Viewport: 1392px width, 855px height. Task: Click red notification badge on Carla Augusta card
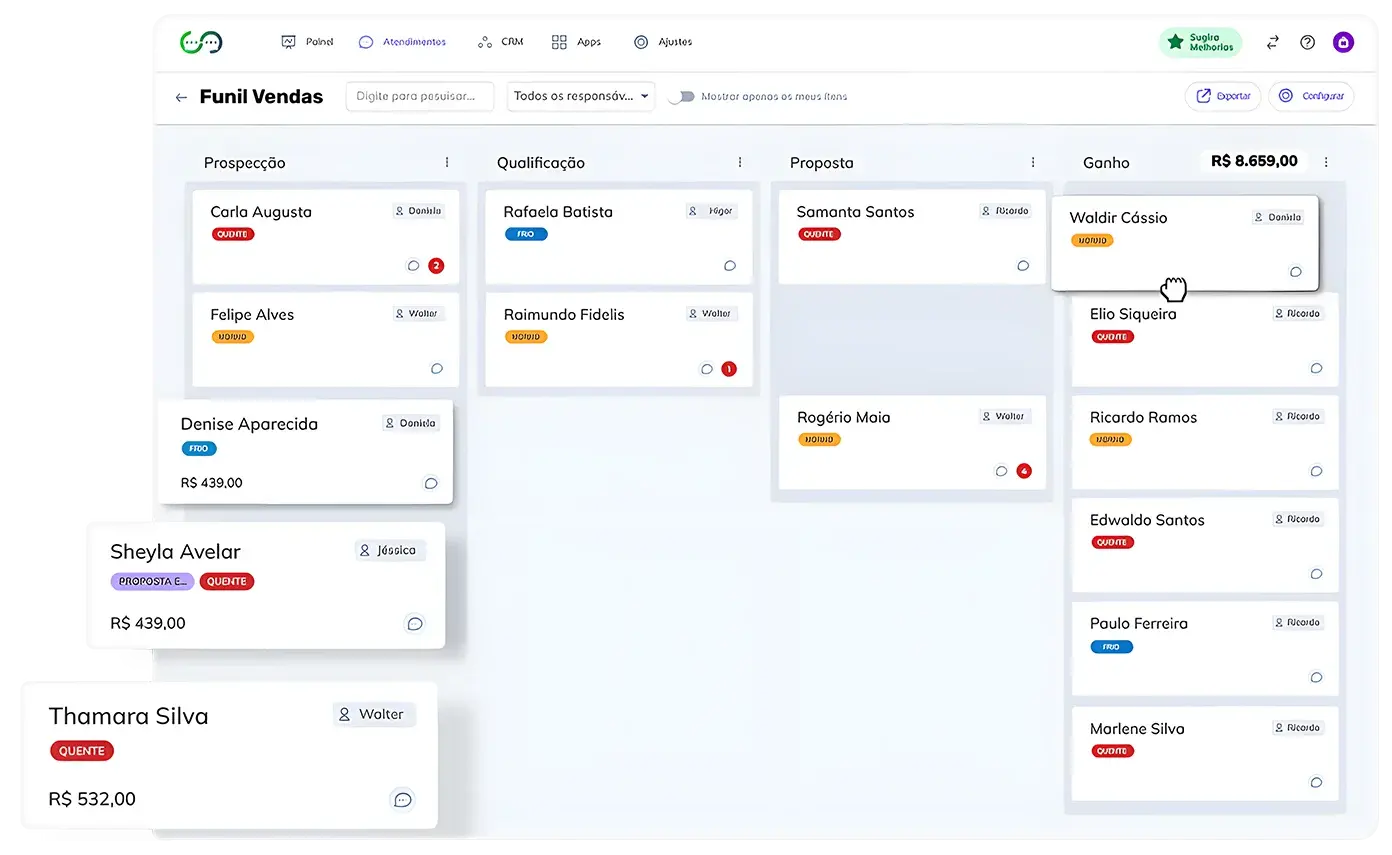[436, 266]
